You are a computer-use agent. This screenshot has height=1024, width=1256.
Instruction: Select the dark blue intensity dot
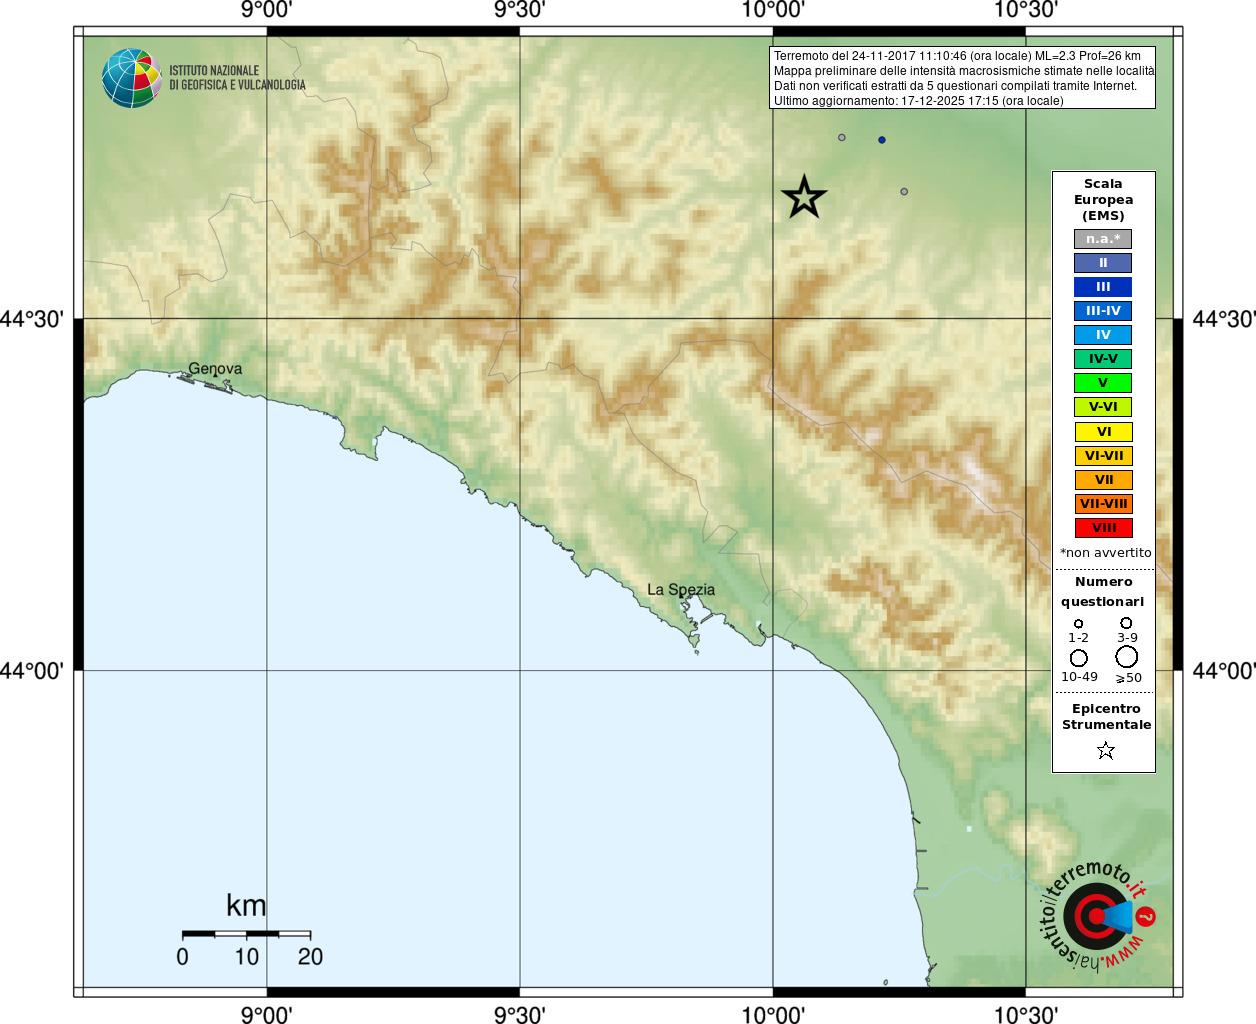pos(881,140)
